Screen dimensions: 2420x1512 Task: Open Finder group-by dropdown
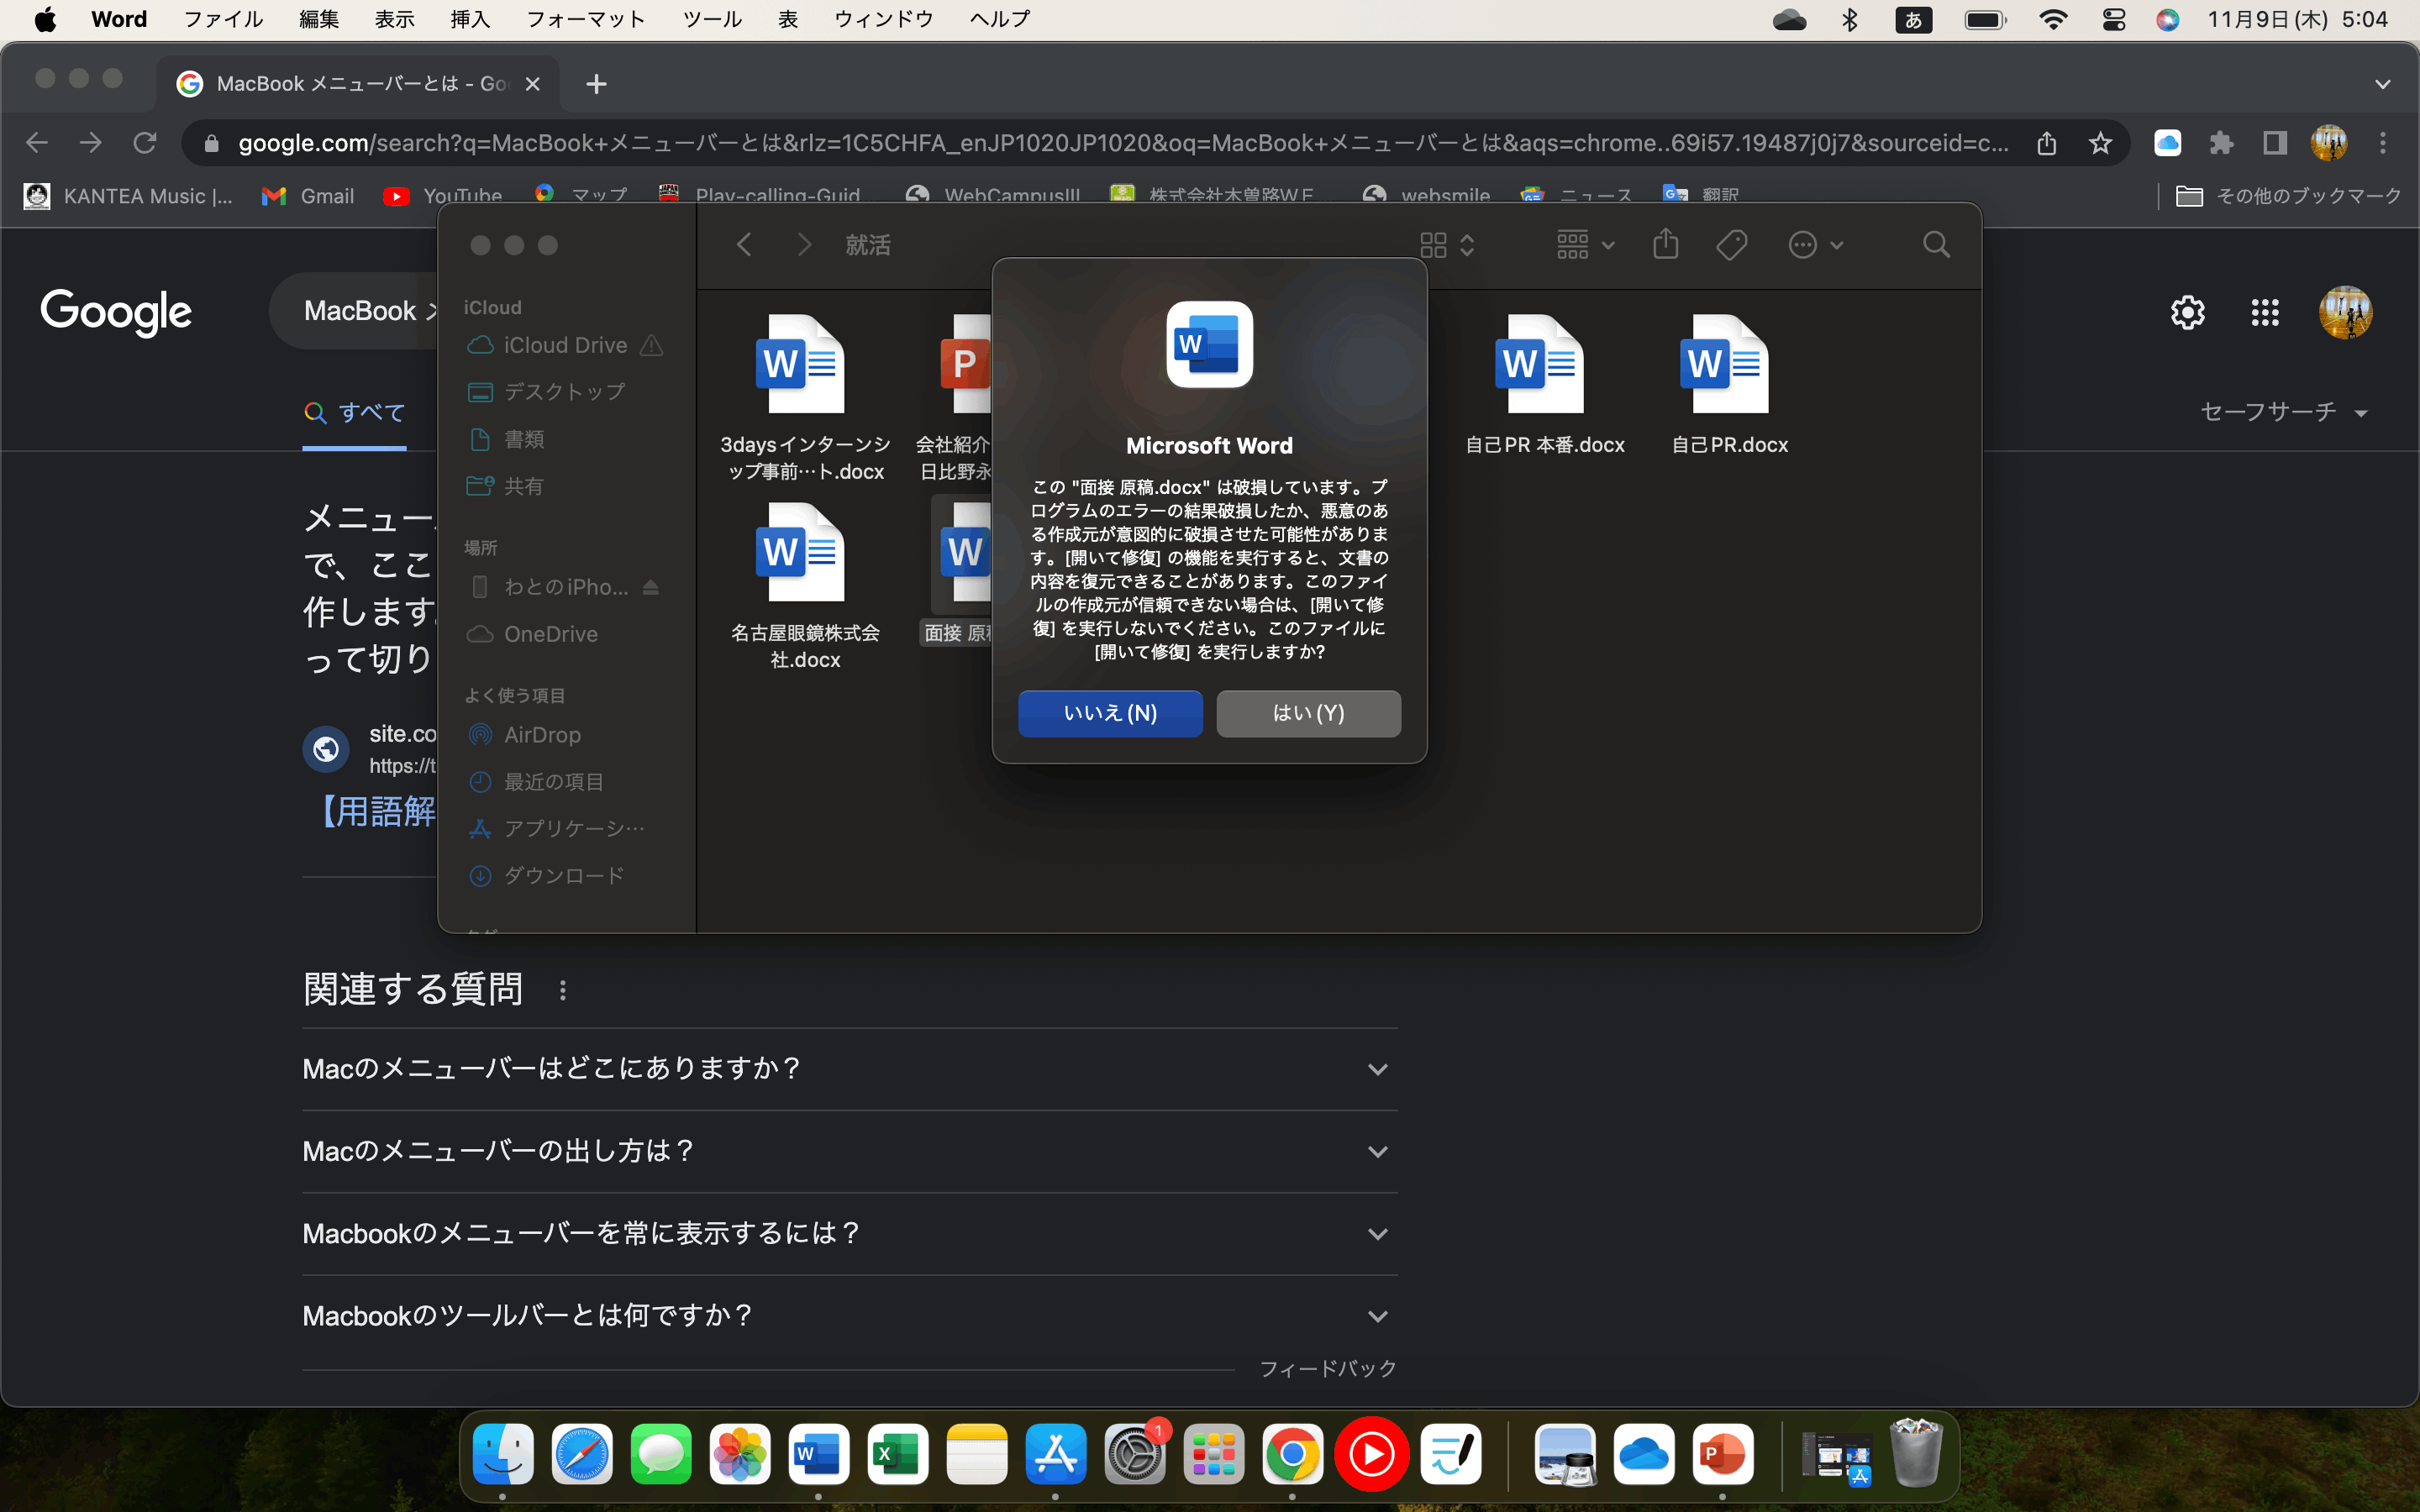point(1585,244)
